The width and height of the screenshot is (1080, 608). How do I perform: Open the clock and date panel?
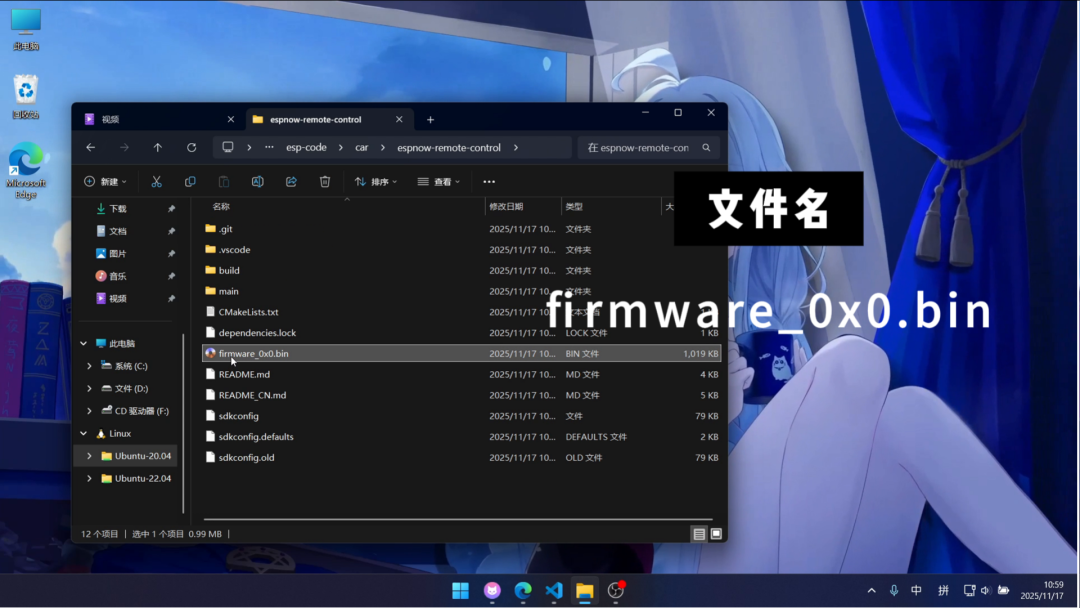(1041, 591)
